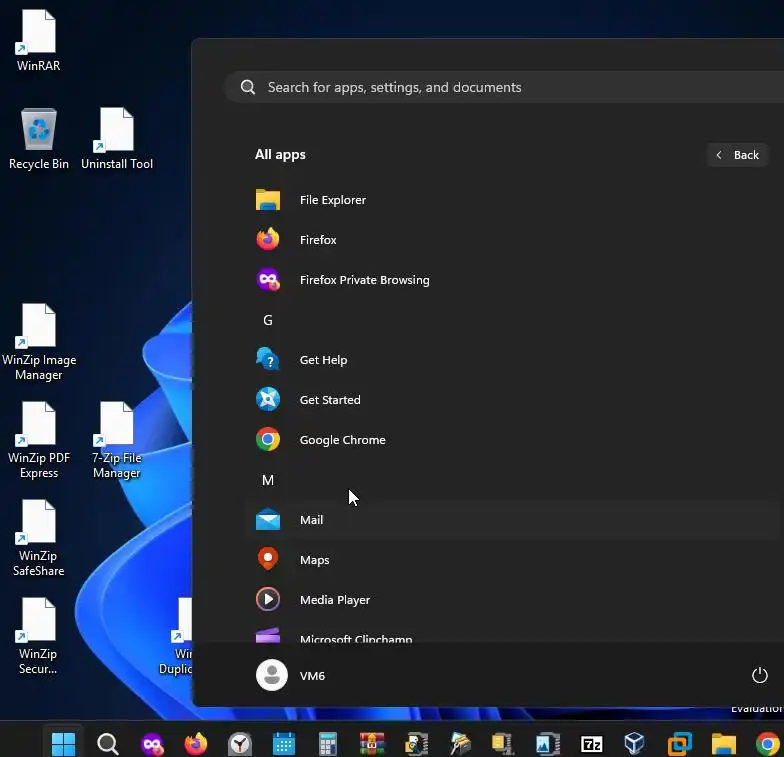The image size is (784, 757).
Task: Open the Mail app
Action: pyautogui.click(x=514, y=520)
